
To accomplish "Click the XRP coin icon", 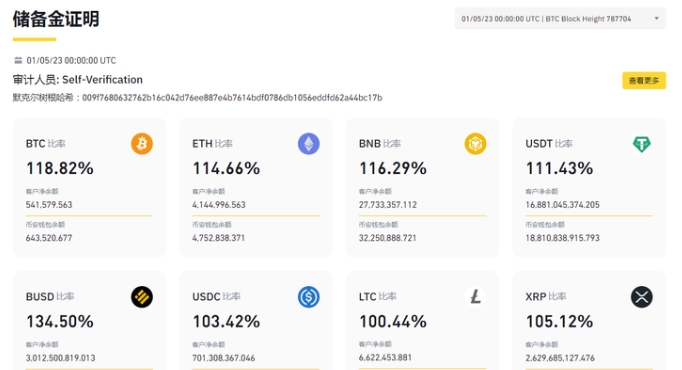I will coord(642,297).
